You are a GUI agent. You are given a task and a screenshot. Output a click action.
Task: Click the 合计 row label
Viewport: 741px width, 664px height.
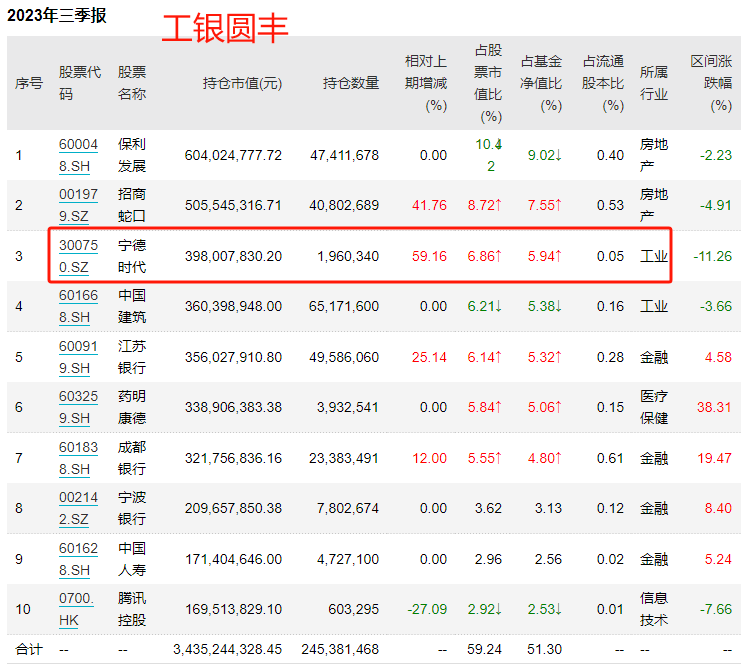pyautogui.click(x=29, y=649)
